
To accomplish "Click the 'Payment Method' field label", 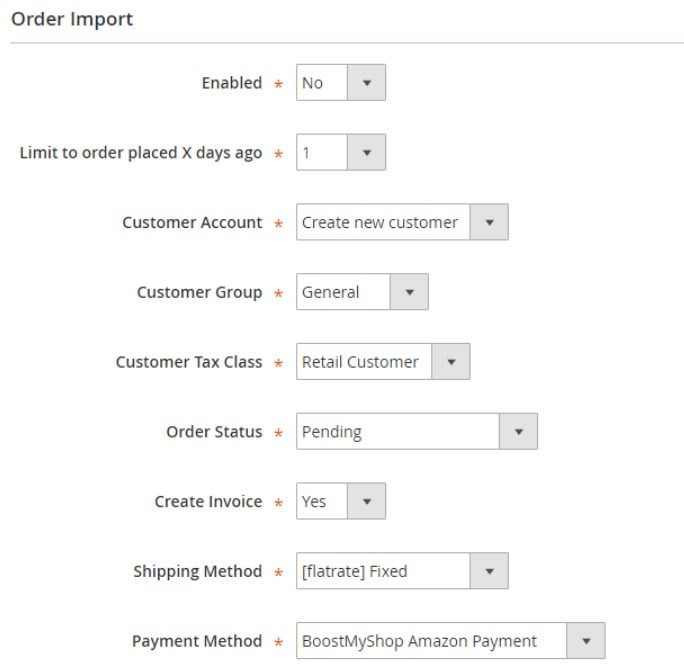I will click(197, 641).
